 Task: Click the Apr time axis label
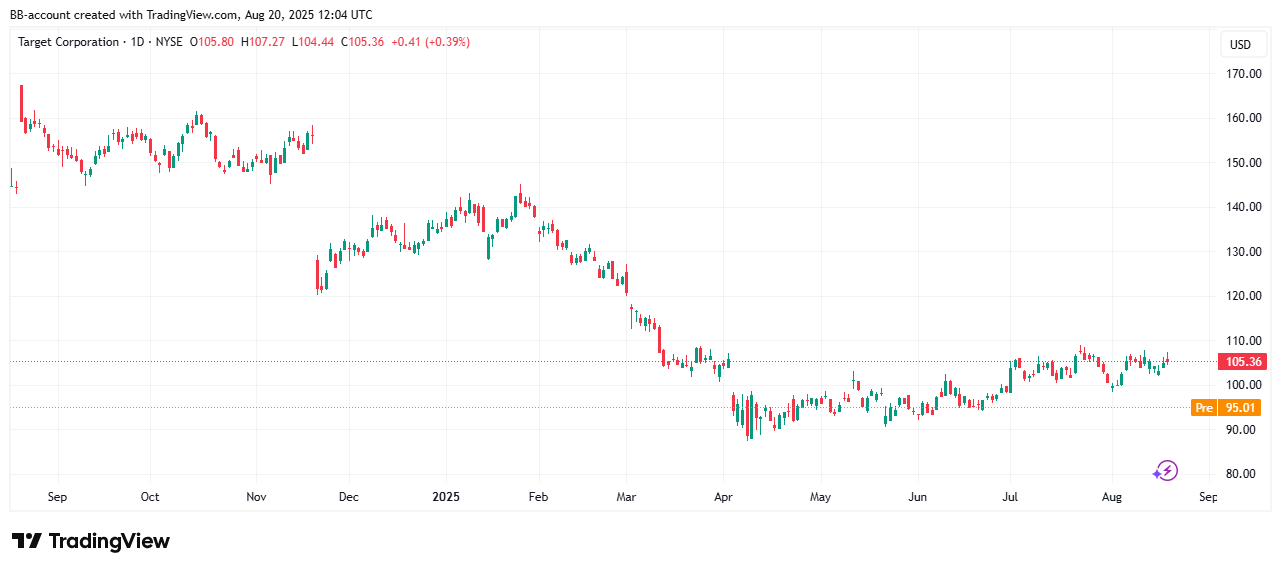722,496
